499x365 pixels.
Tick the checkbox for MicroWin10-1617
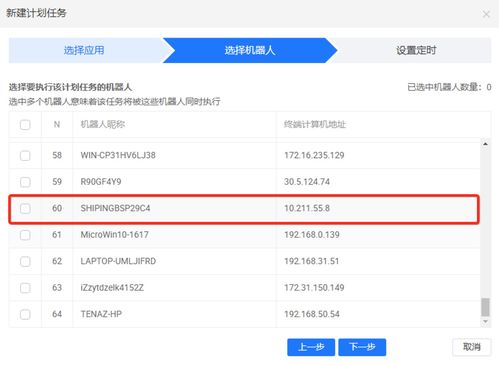pos(25,235)
